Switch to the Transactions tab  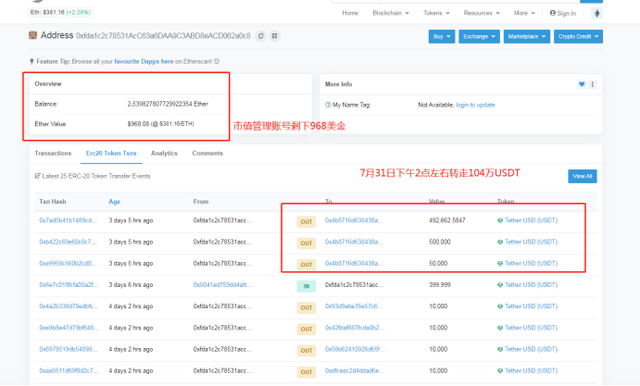(53, 153)
